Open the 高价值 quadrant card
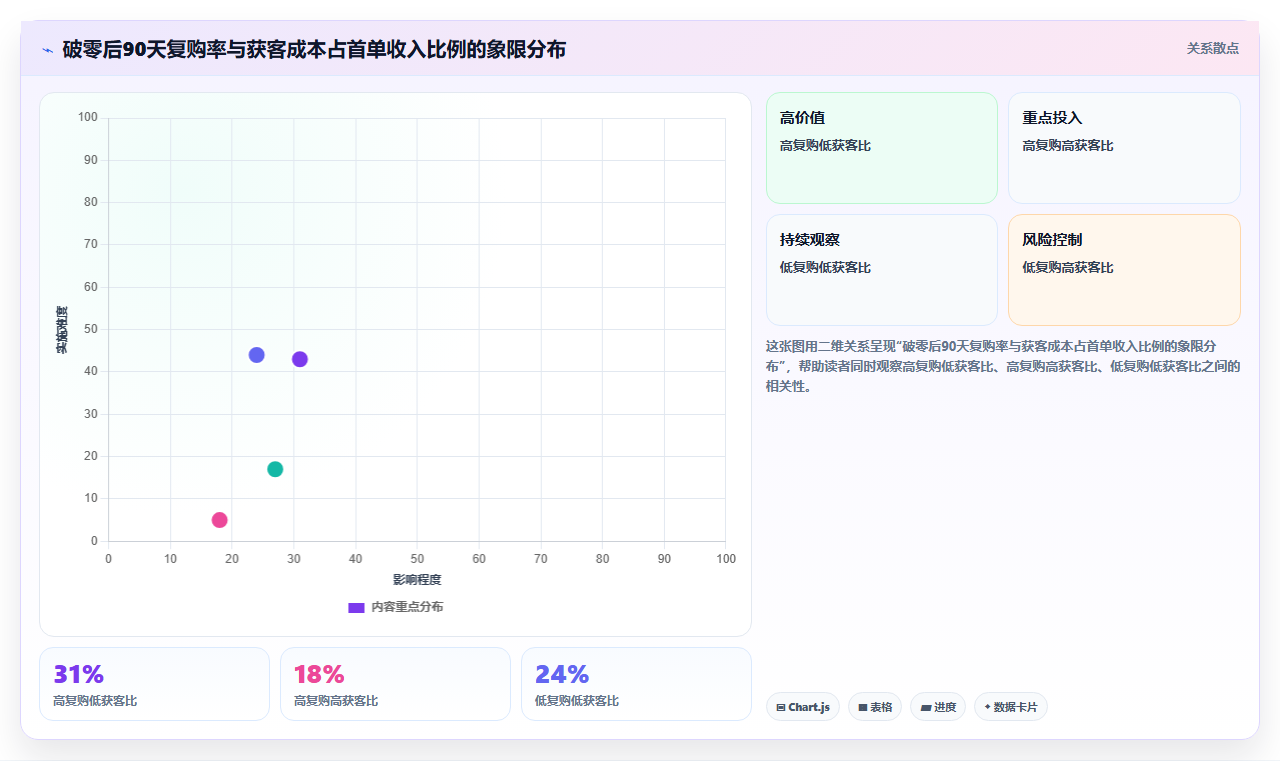This screenshot has height=761, width=1280. pos(882,148)
